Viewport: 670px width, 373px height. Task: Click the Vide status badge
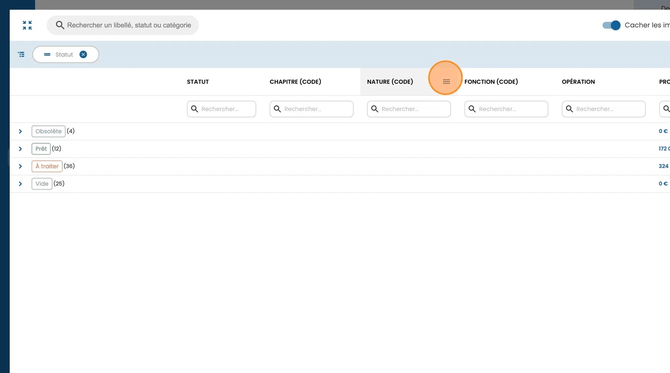42,184
